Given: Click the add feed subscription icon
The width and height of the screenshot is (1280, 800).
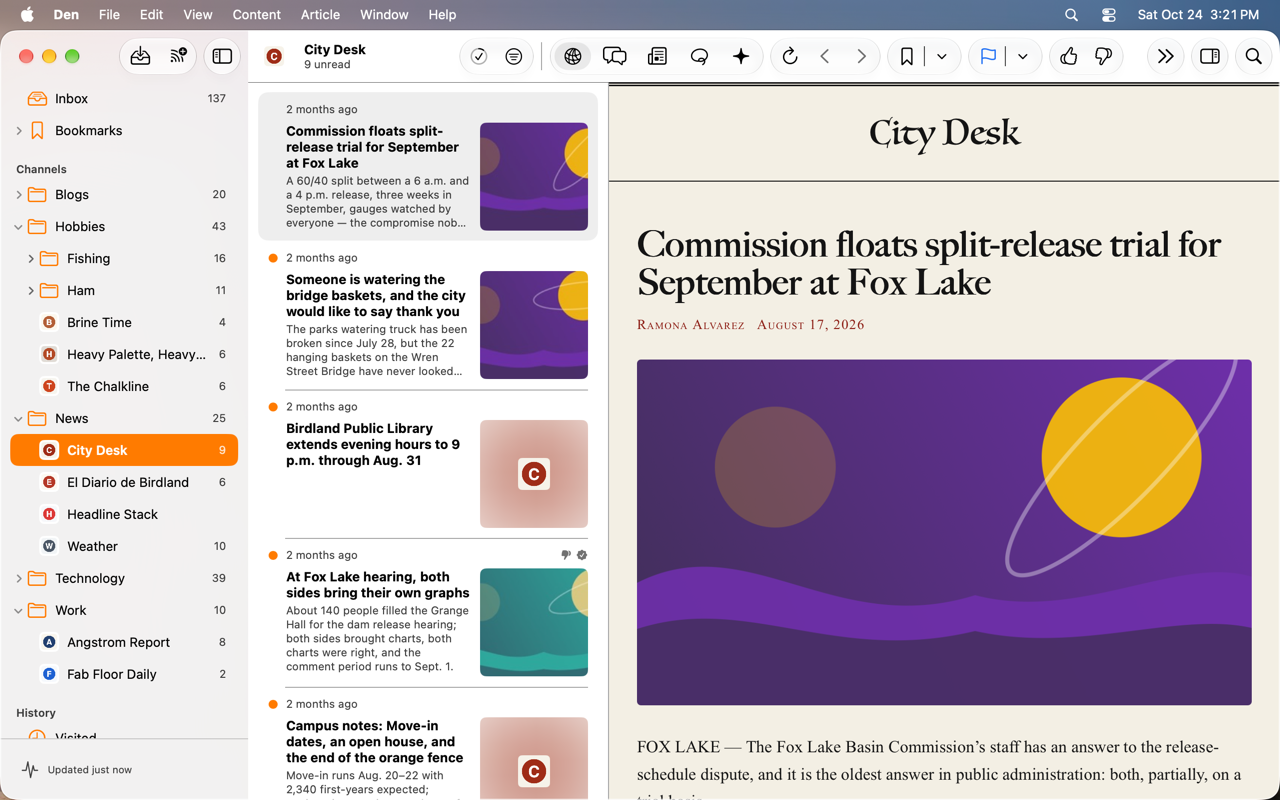Looking at the screenshot, I should tap(178, 57).
